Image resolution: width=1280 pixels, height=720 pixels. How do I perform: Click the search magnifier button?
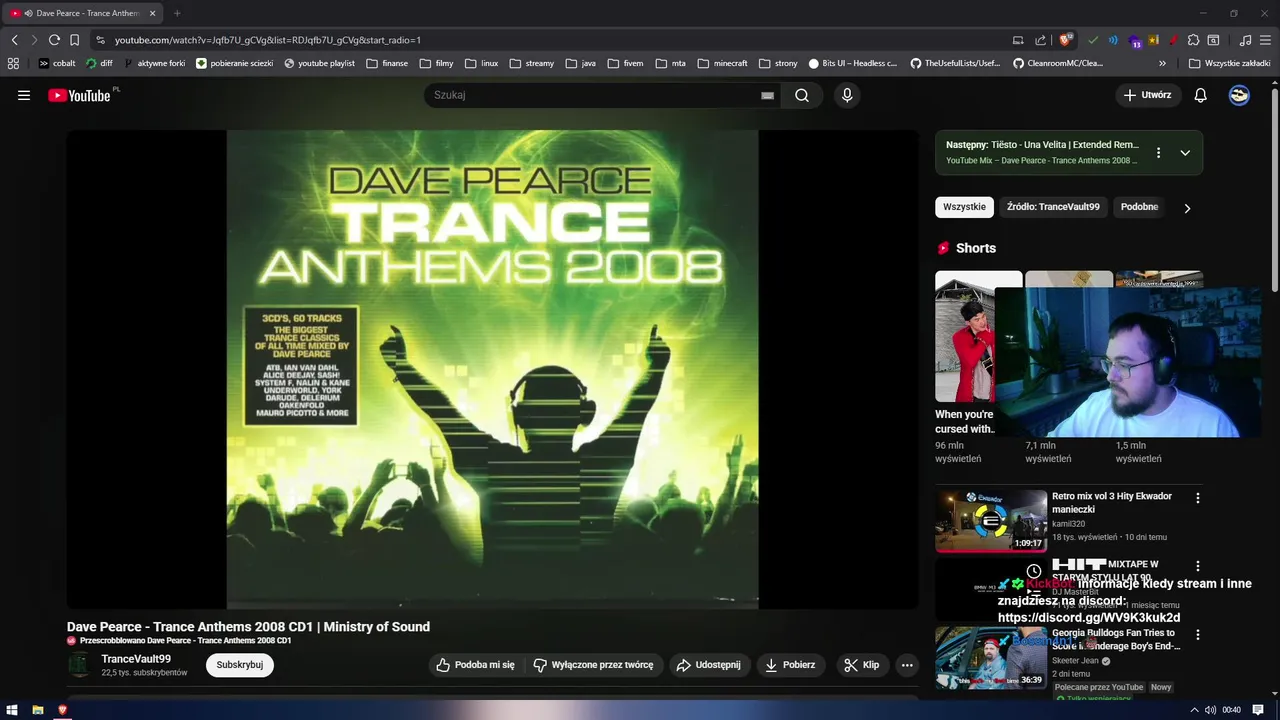[x=802, y=95]
